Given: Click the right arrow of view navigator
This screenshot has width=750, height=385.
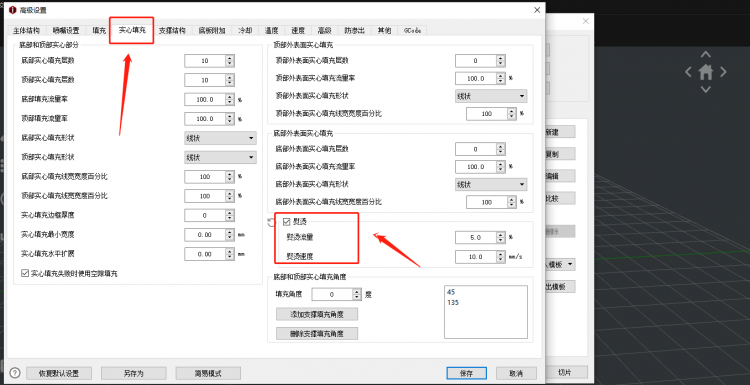Looking at the screenshot, I should (723, 72).
